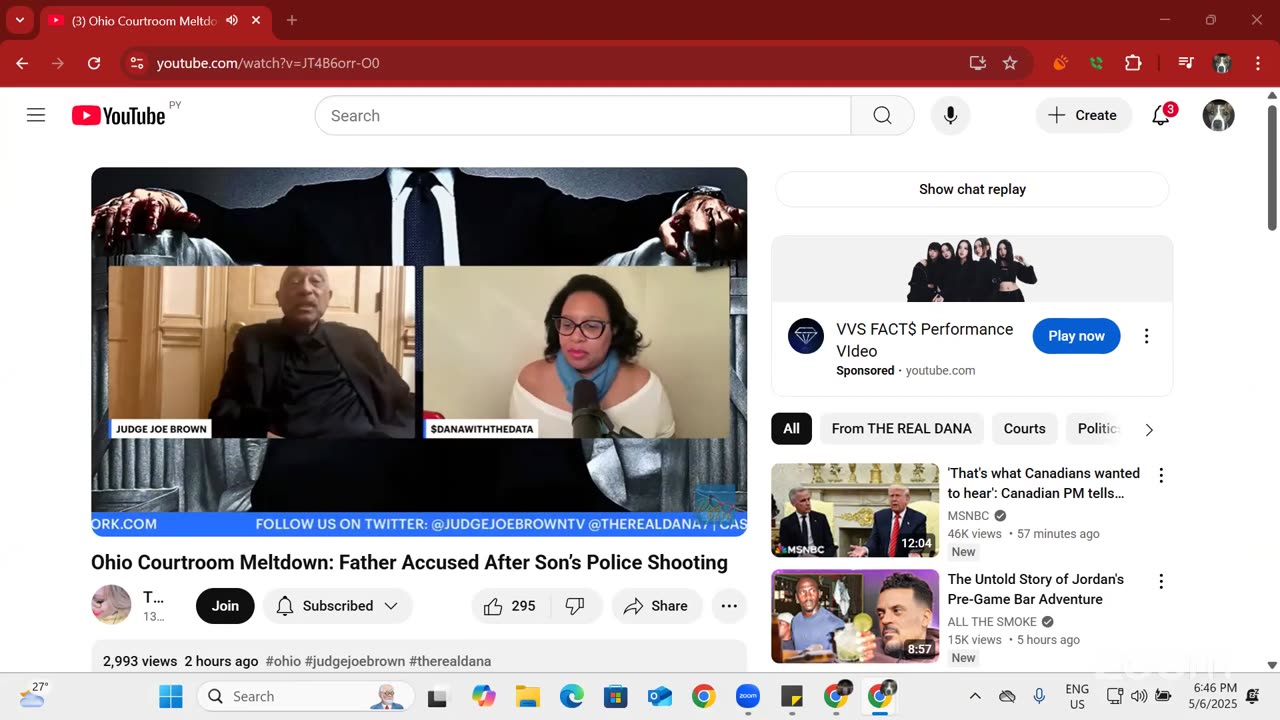Viewport: 1280px width, 720px height.
Task: Go back to previous page
Action: pyautogui.click(x=22, y=63)
